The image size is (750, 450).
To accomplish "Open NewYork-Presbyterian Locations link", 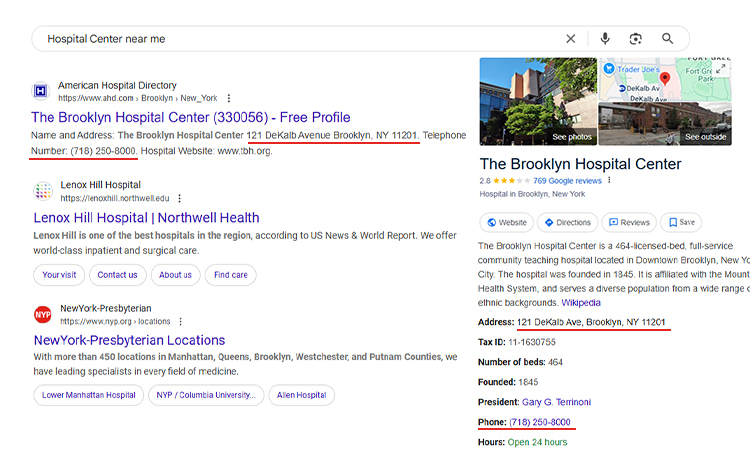I will pos(129,340).
